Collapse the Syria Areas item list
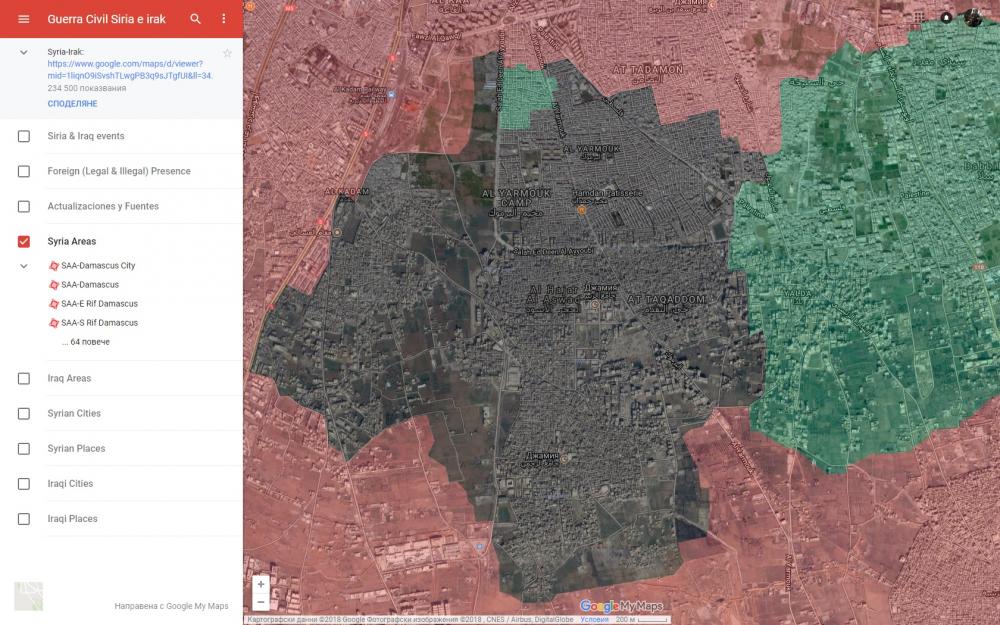The image size is (1000, 625). (24, 266)
